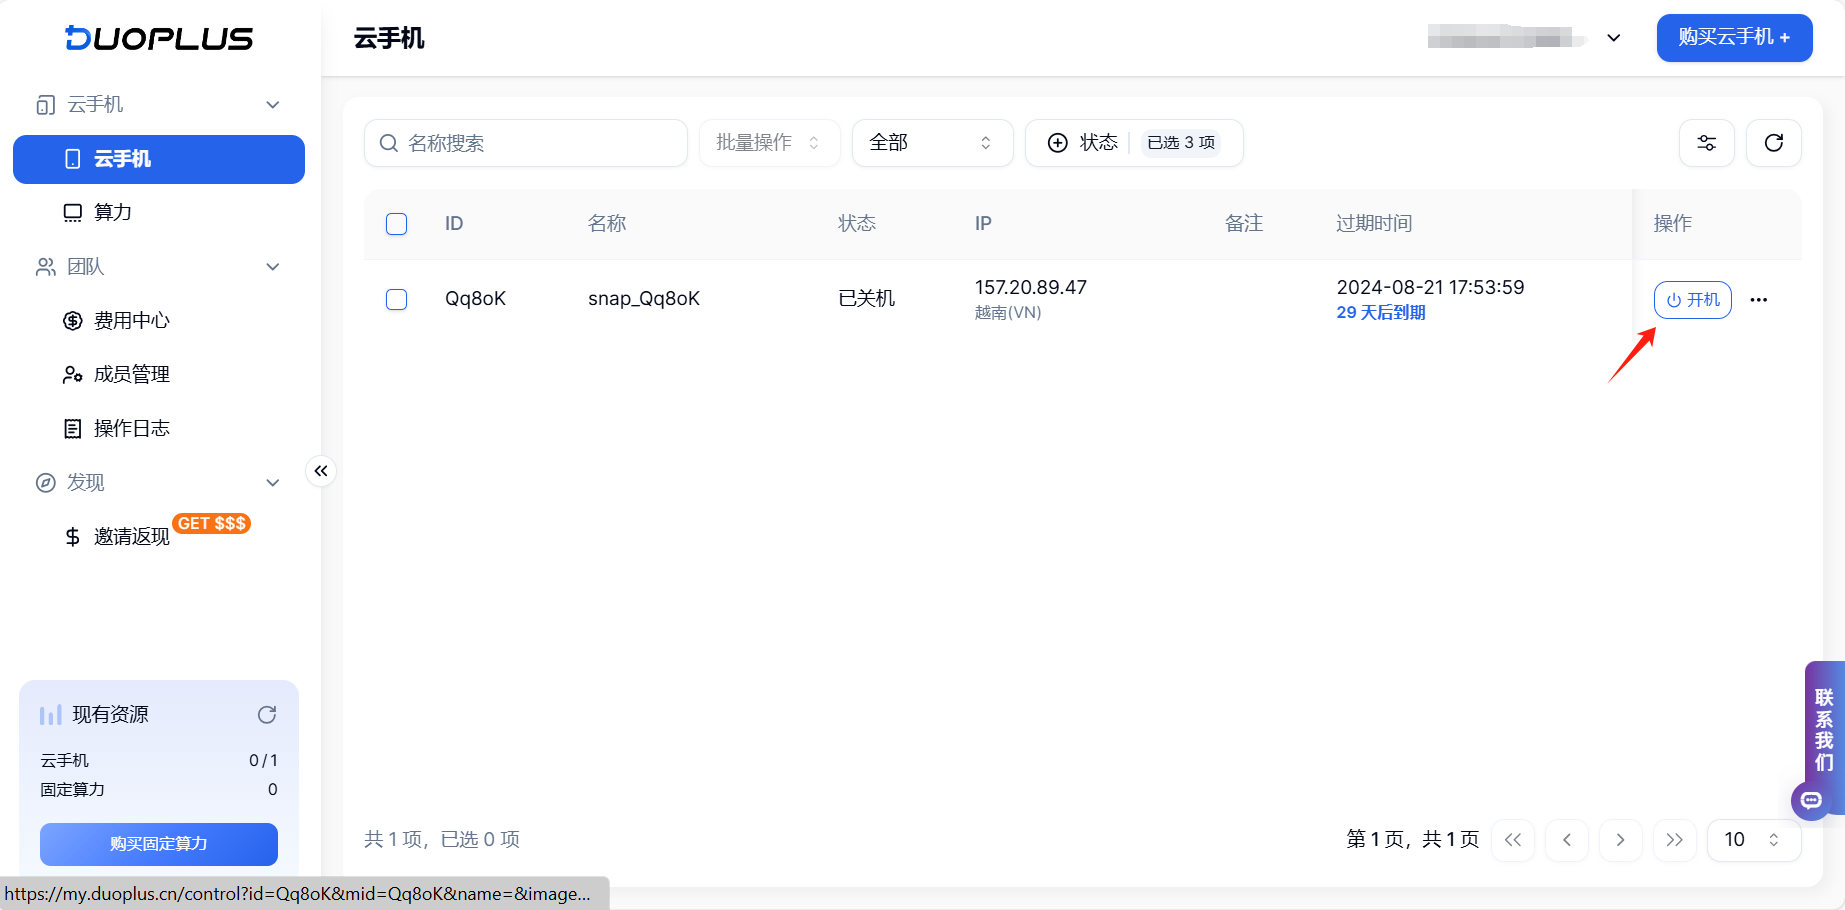Open the column settings filter icon
Screen dimensions: 1845x910
(x=1707, y=143)
